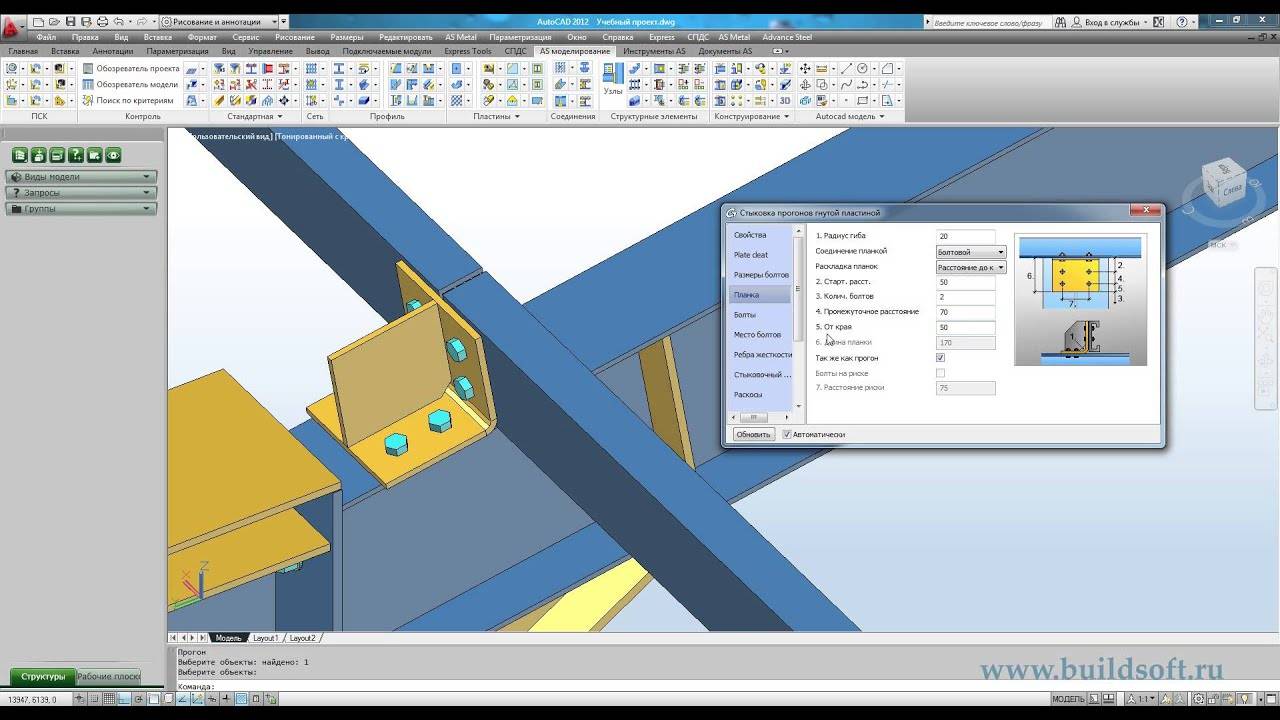The height and width of the screenshot is (720, 1280).
Task: Click the 'МОДЕЛЬ' status bar button
Action: 1069,699
